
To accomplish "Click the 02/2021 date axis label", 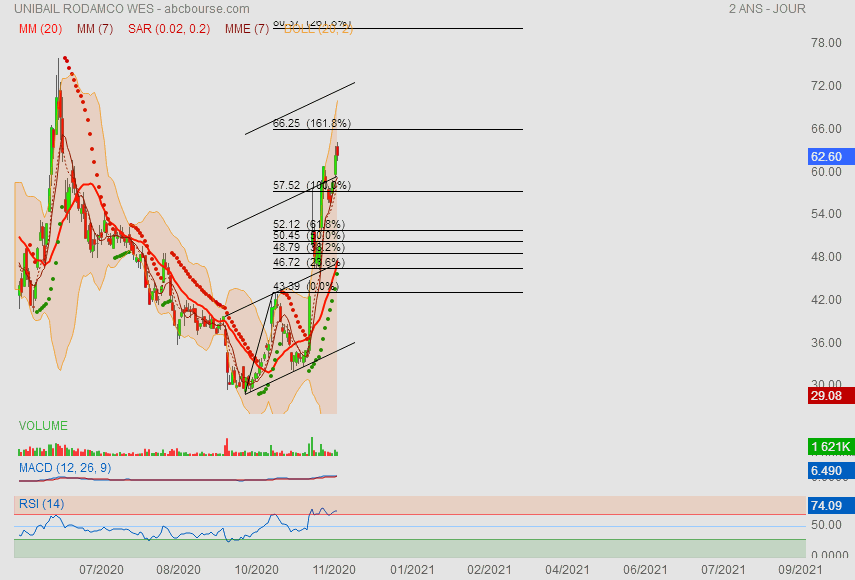I will 489,570.
